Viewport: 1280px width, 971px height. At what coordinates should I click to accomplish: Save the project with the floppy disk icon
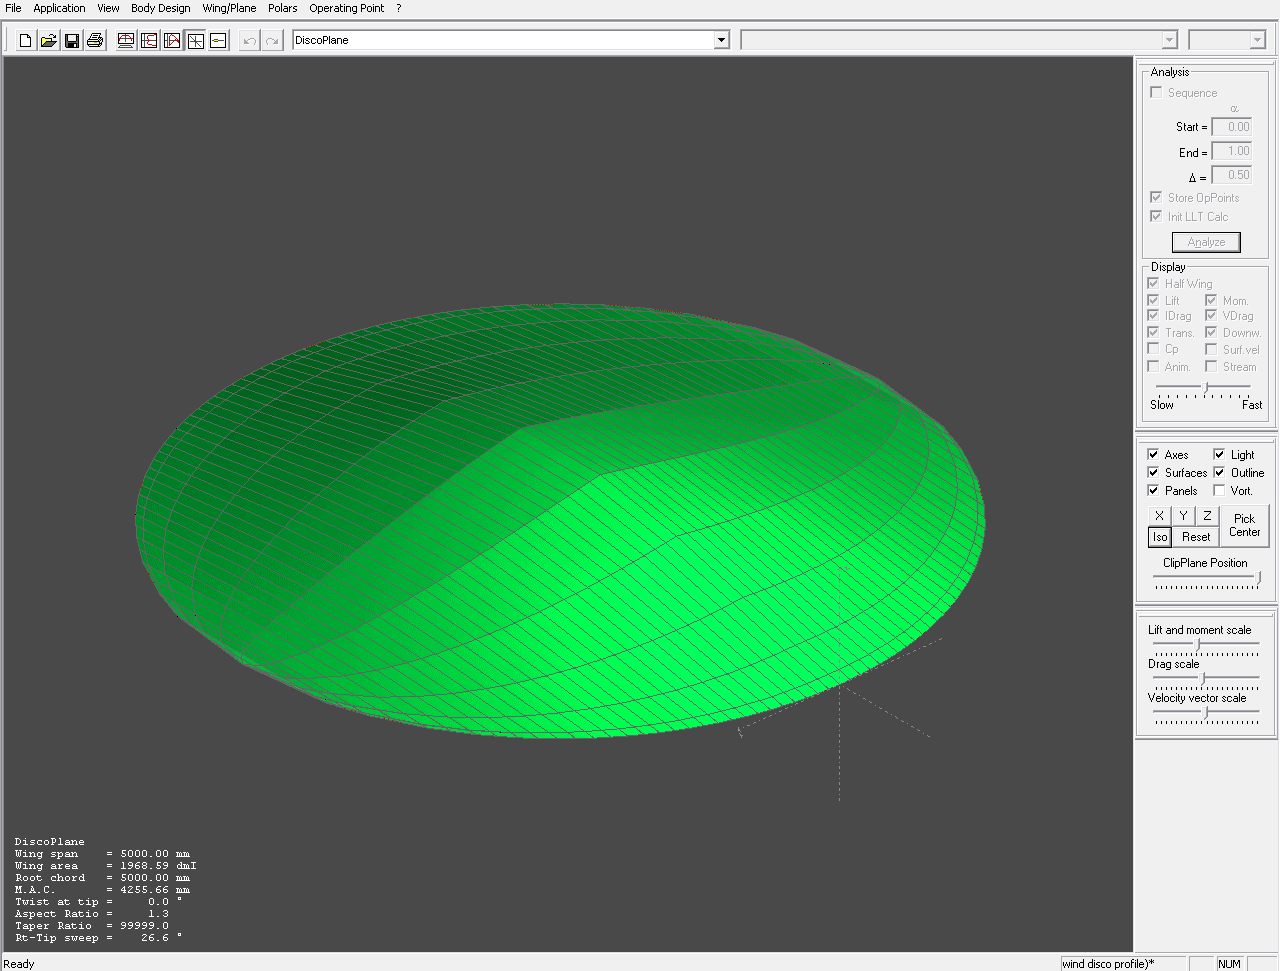[72, 41]
